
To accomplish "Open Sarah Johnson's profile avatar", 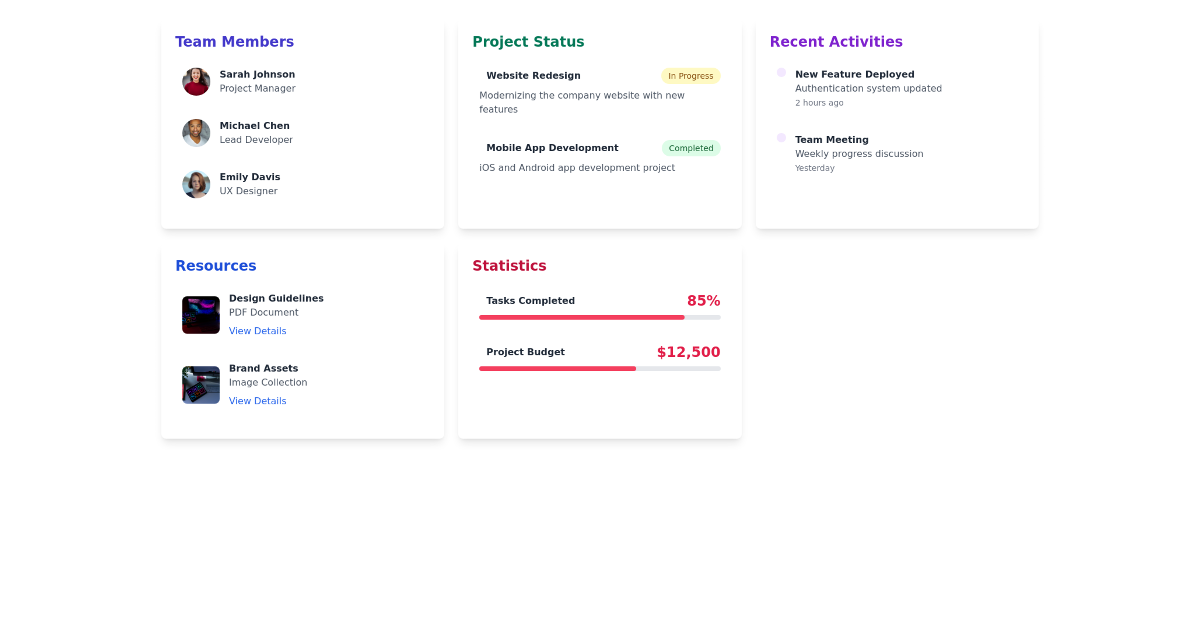I will [196, 81].
